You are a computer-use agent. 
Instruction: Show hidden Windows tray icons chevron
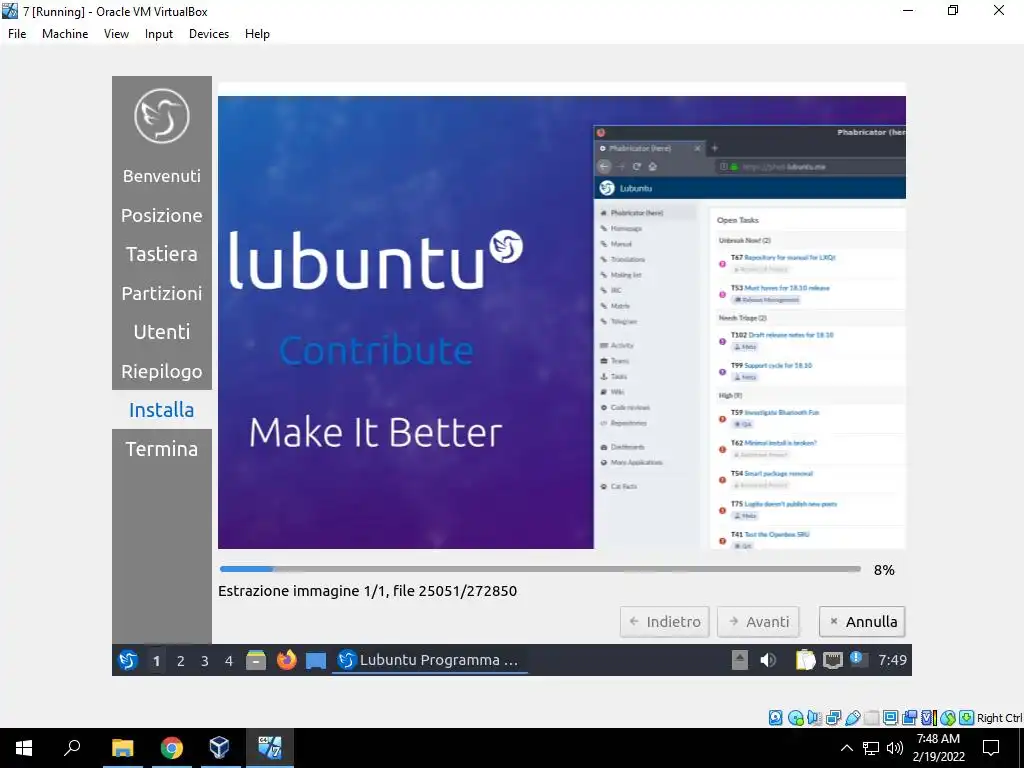click(846, 748)
